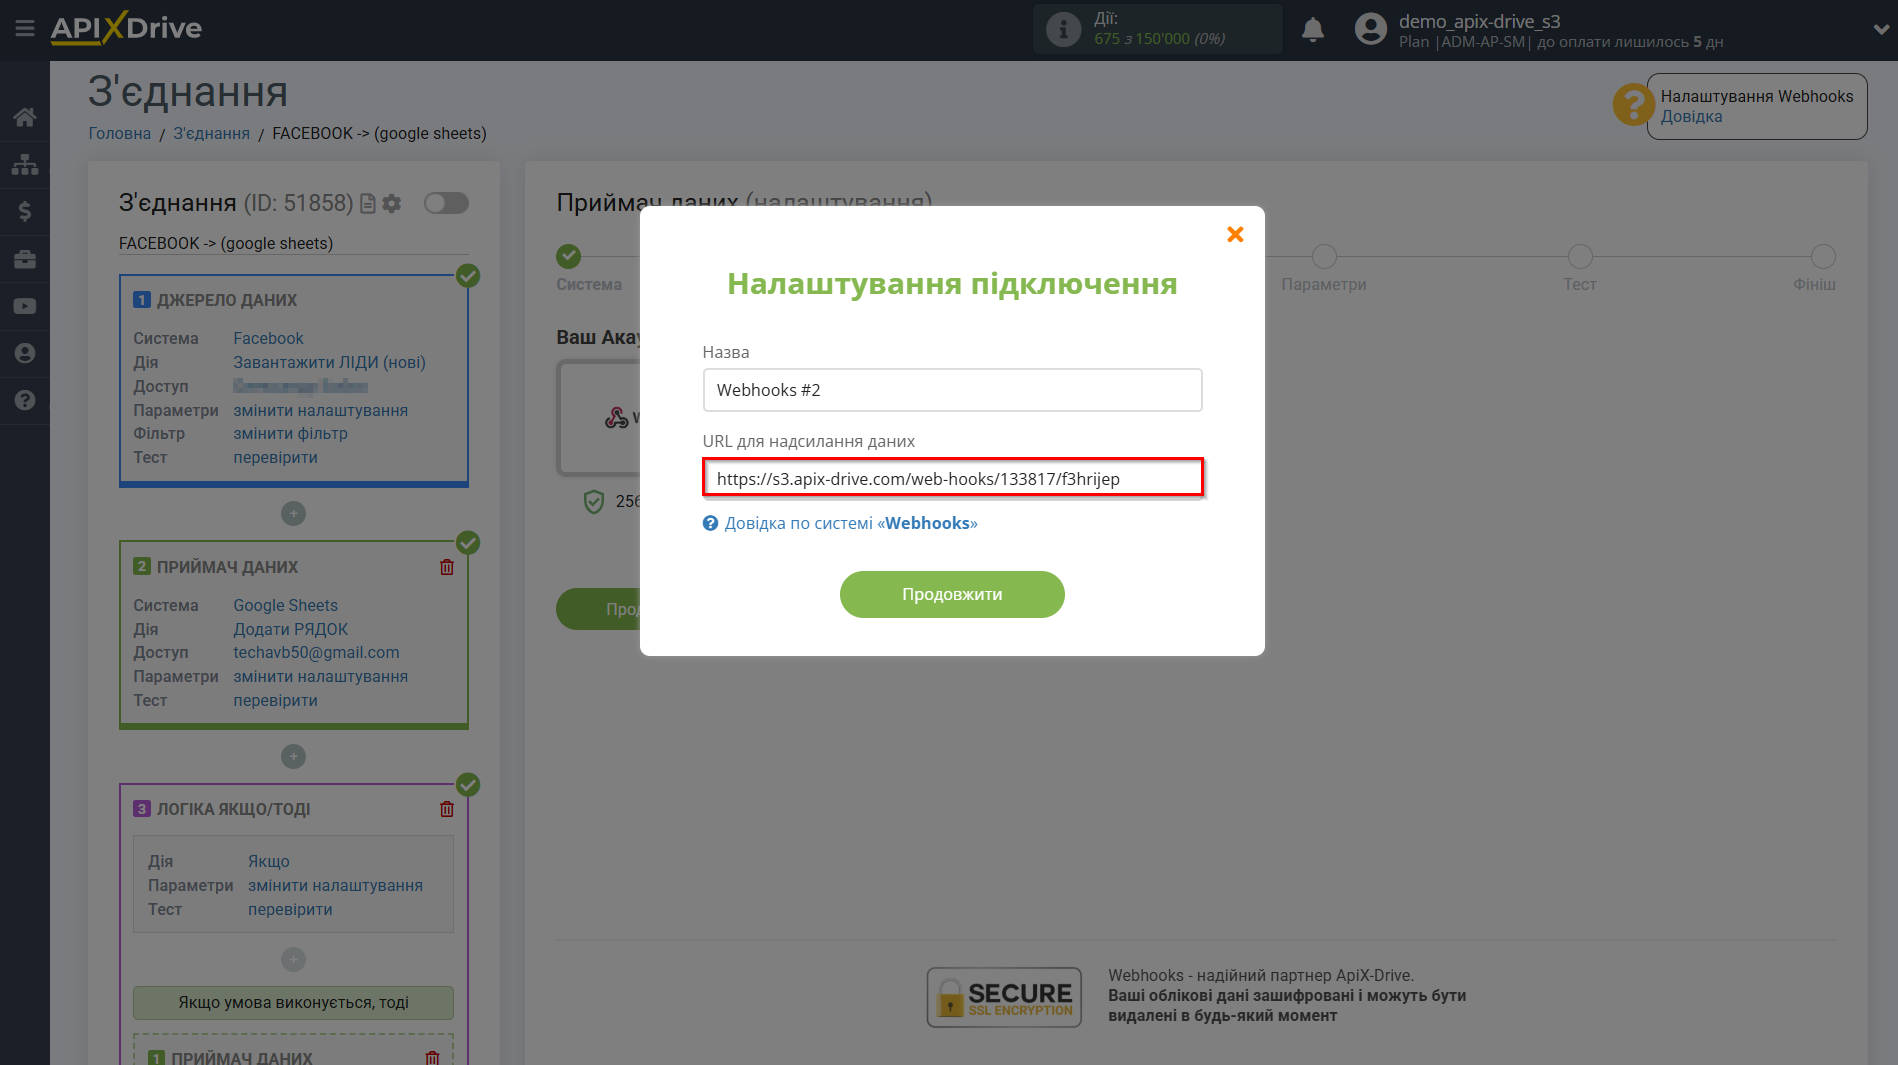Screen dimensions: 1898x1065
Task: Click змінити фільтр link
Action: 290,433
